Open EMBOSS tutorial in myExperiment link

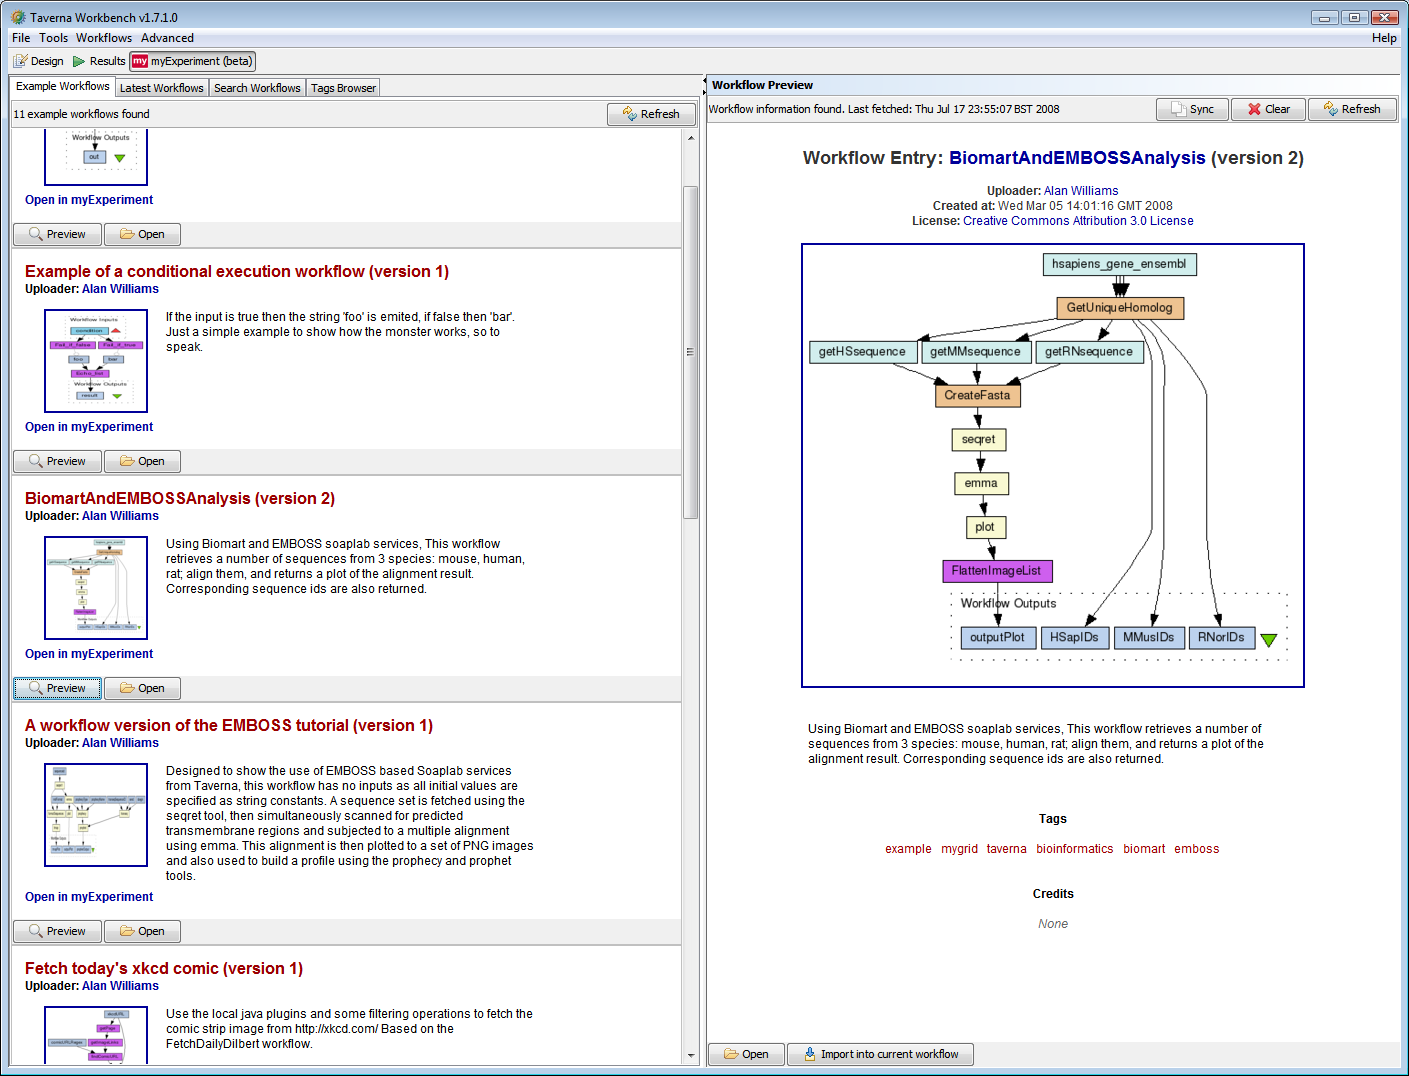(89, 897)
